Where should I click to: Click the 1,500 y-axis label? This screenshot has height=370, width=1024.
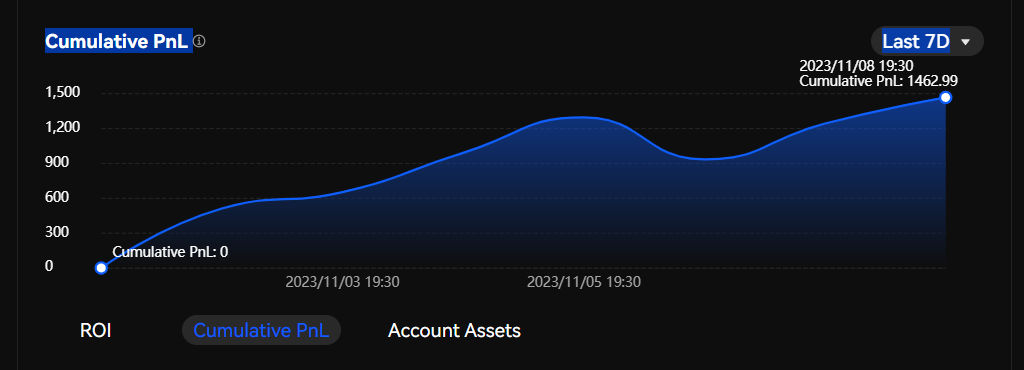pyautogui.click(x=63, y=93)
